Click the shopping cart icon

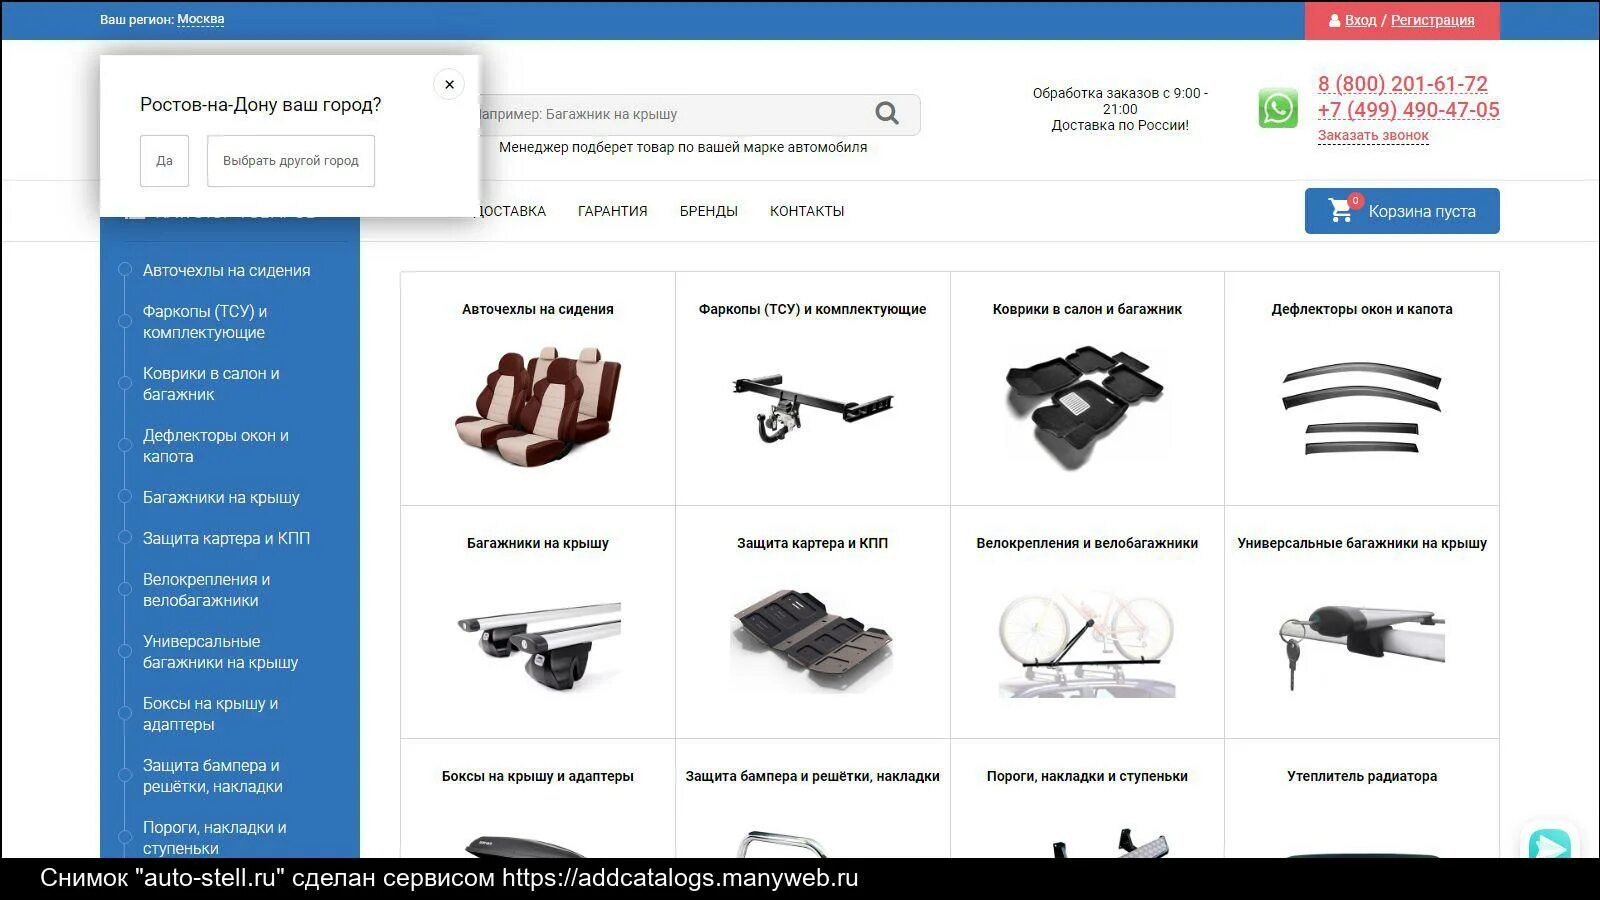click(1340, 210)
